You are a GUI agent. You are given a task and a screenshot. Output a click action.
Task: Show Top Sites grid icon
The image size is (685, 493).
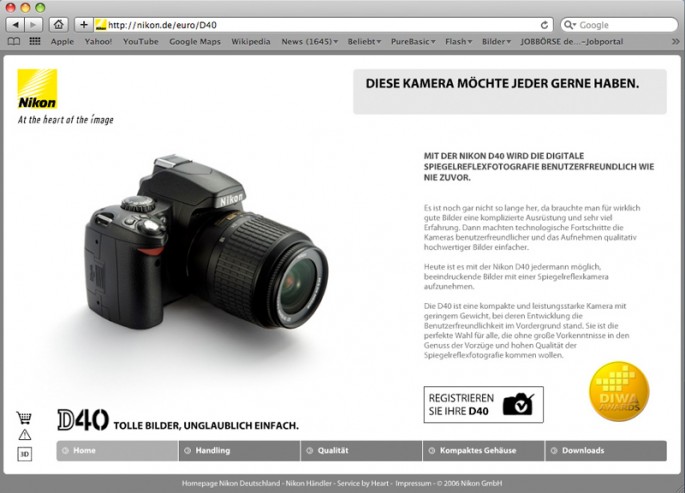point(35,41)
